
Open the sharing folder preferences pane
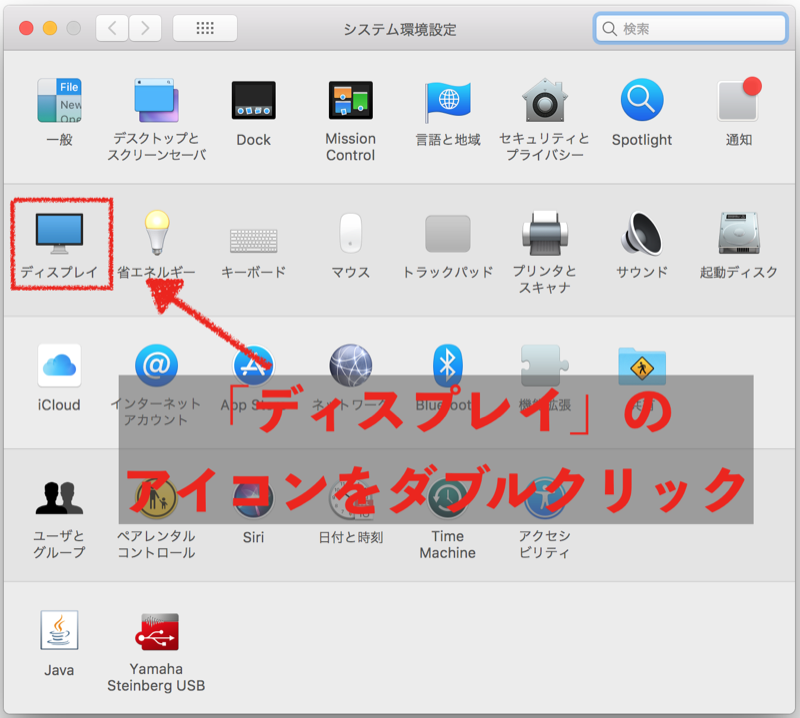642,366
